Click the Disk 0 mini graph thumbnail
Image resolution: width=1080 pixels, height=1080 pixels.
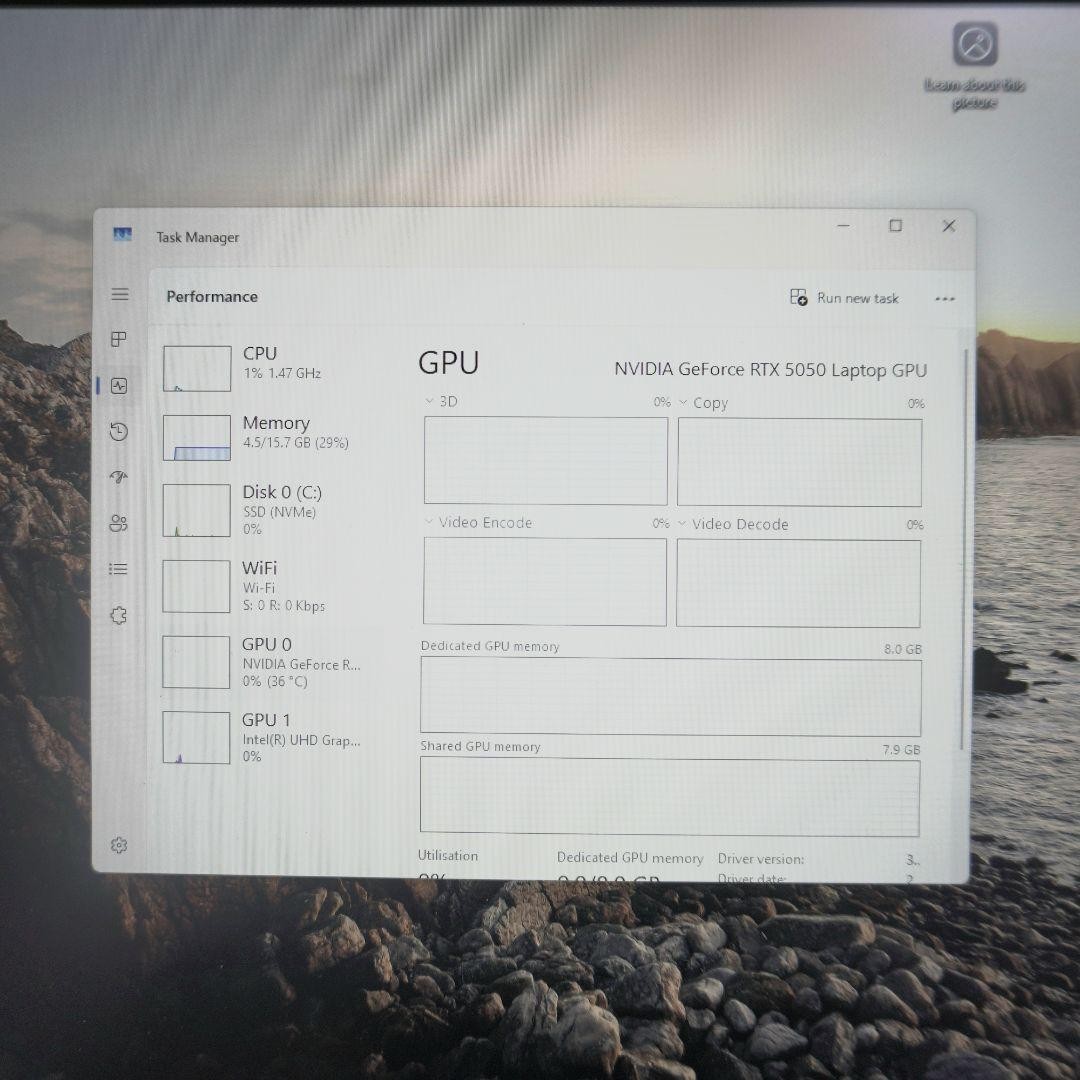[196, 510]
